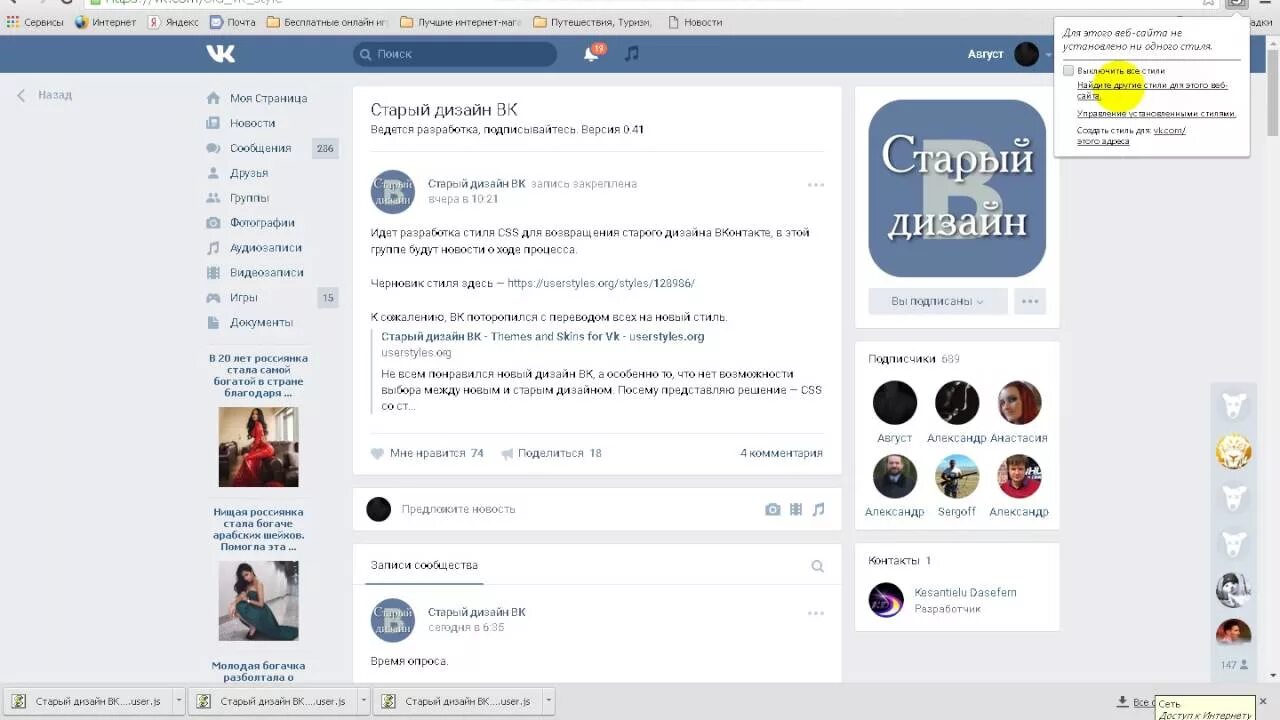Image resolution: width=1280 pixels, height=720 pixels.
Task: Open ad В 20 лет россиянка стала самой богатой
Action: tap(258, 376)
